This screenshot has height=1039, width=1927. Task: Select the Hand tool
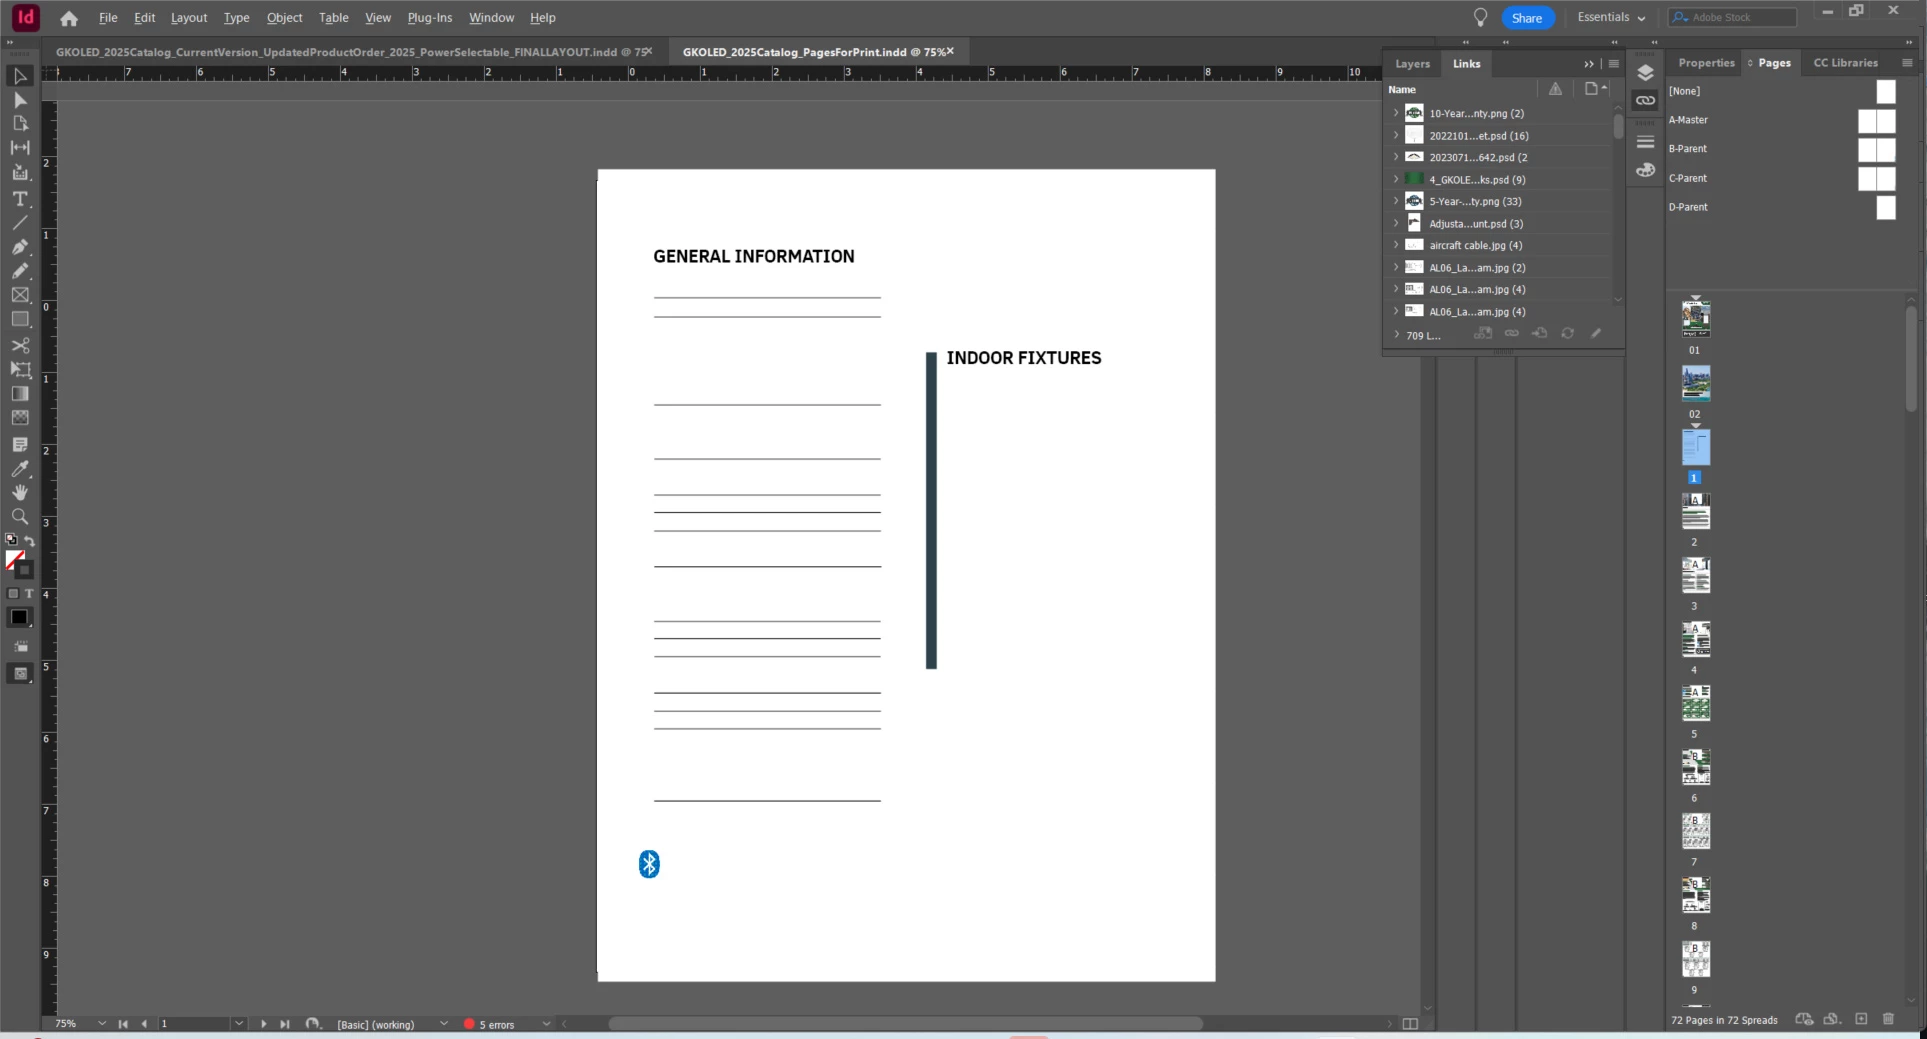click(20, 492)
